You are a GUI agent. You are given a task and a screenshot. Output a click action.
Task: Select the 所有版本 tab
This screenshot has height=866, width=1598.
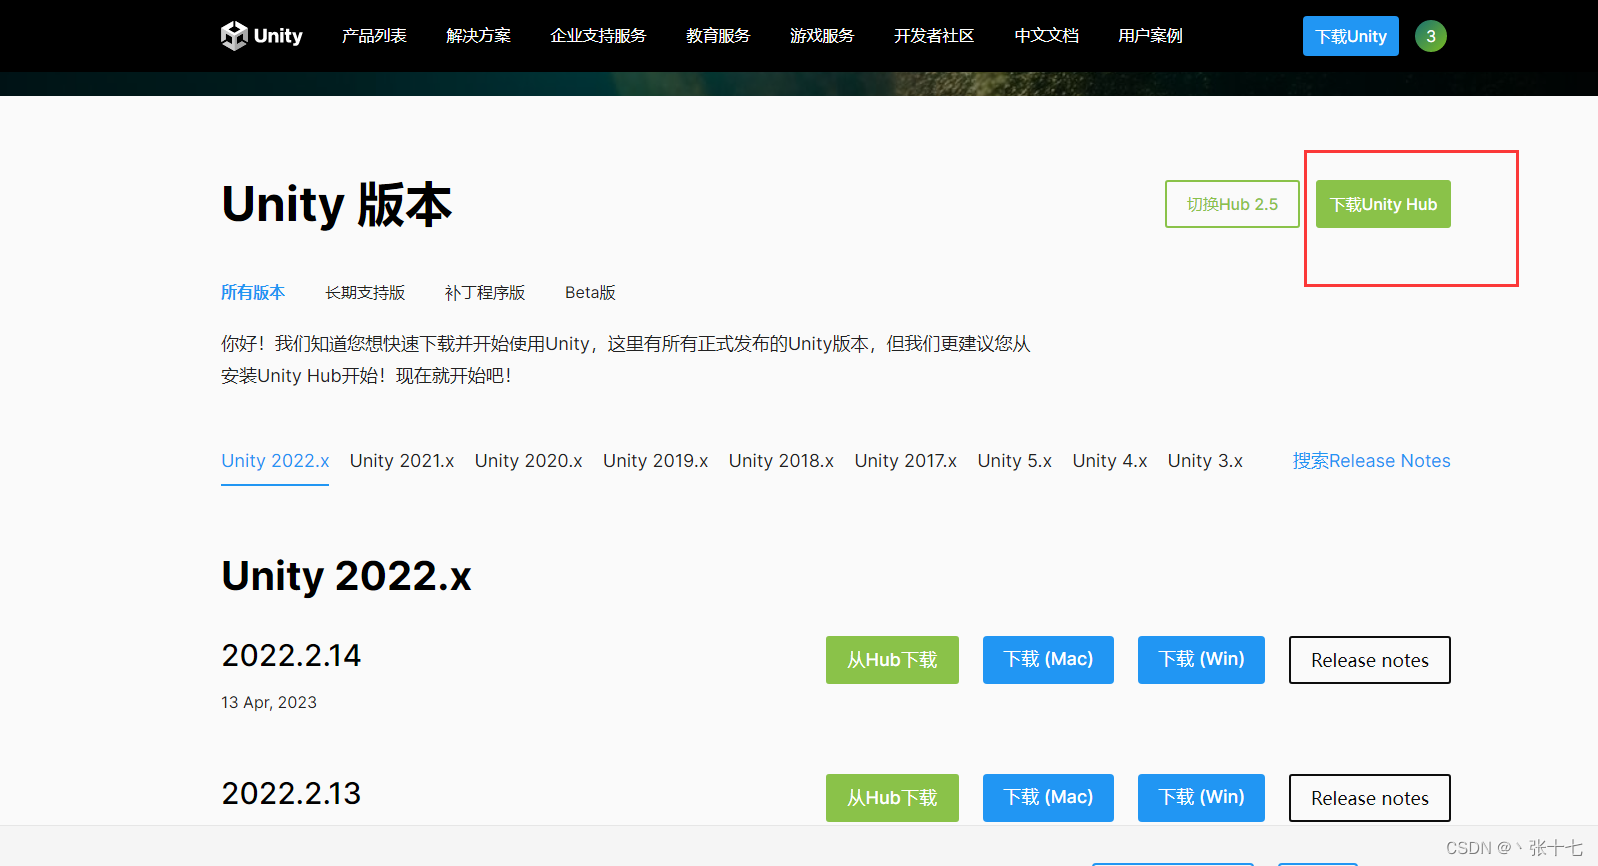point(253,292)
